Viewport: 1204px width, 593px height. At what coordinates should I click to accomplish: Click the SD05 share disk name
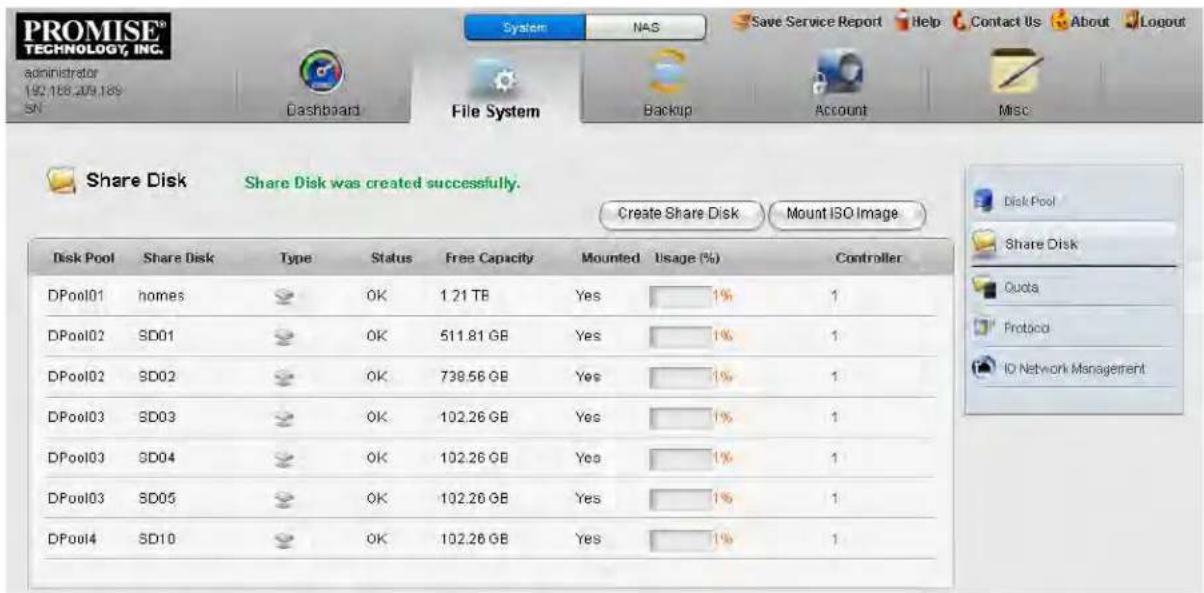click(157, 498)
